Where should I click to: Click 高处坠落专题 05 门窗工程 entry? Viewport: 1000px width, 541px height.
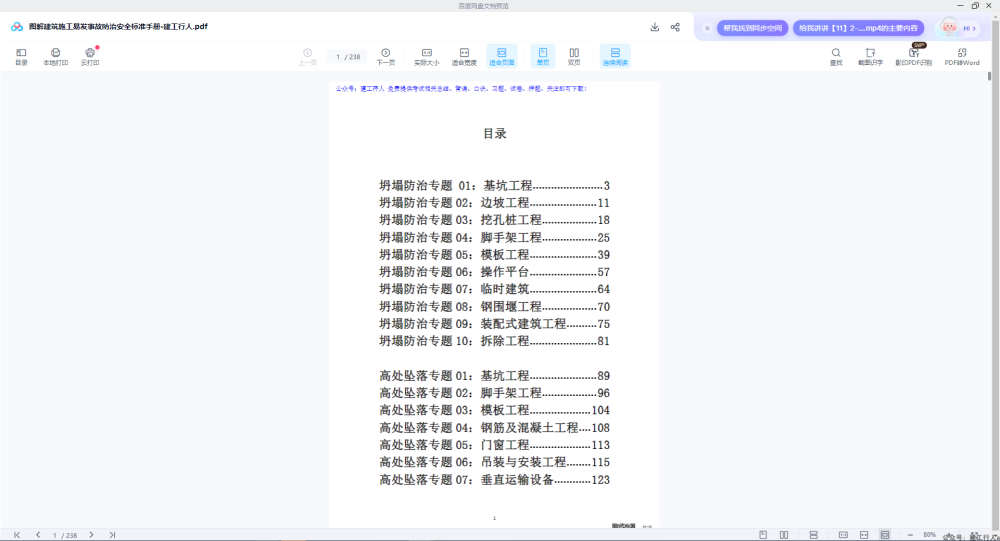(494, 445)
